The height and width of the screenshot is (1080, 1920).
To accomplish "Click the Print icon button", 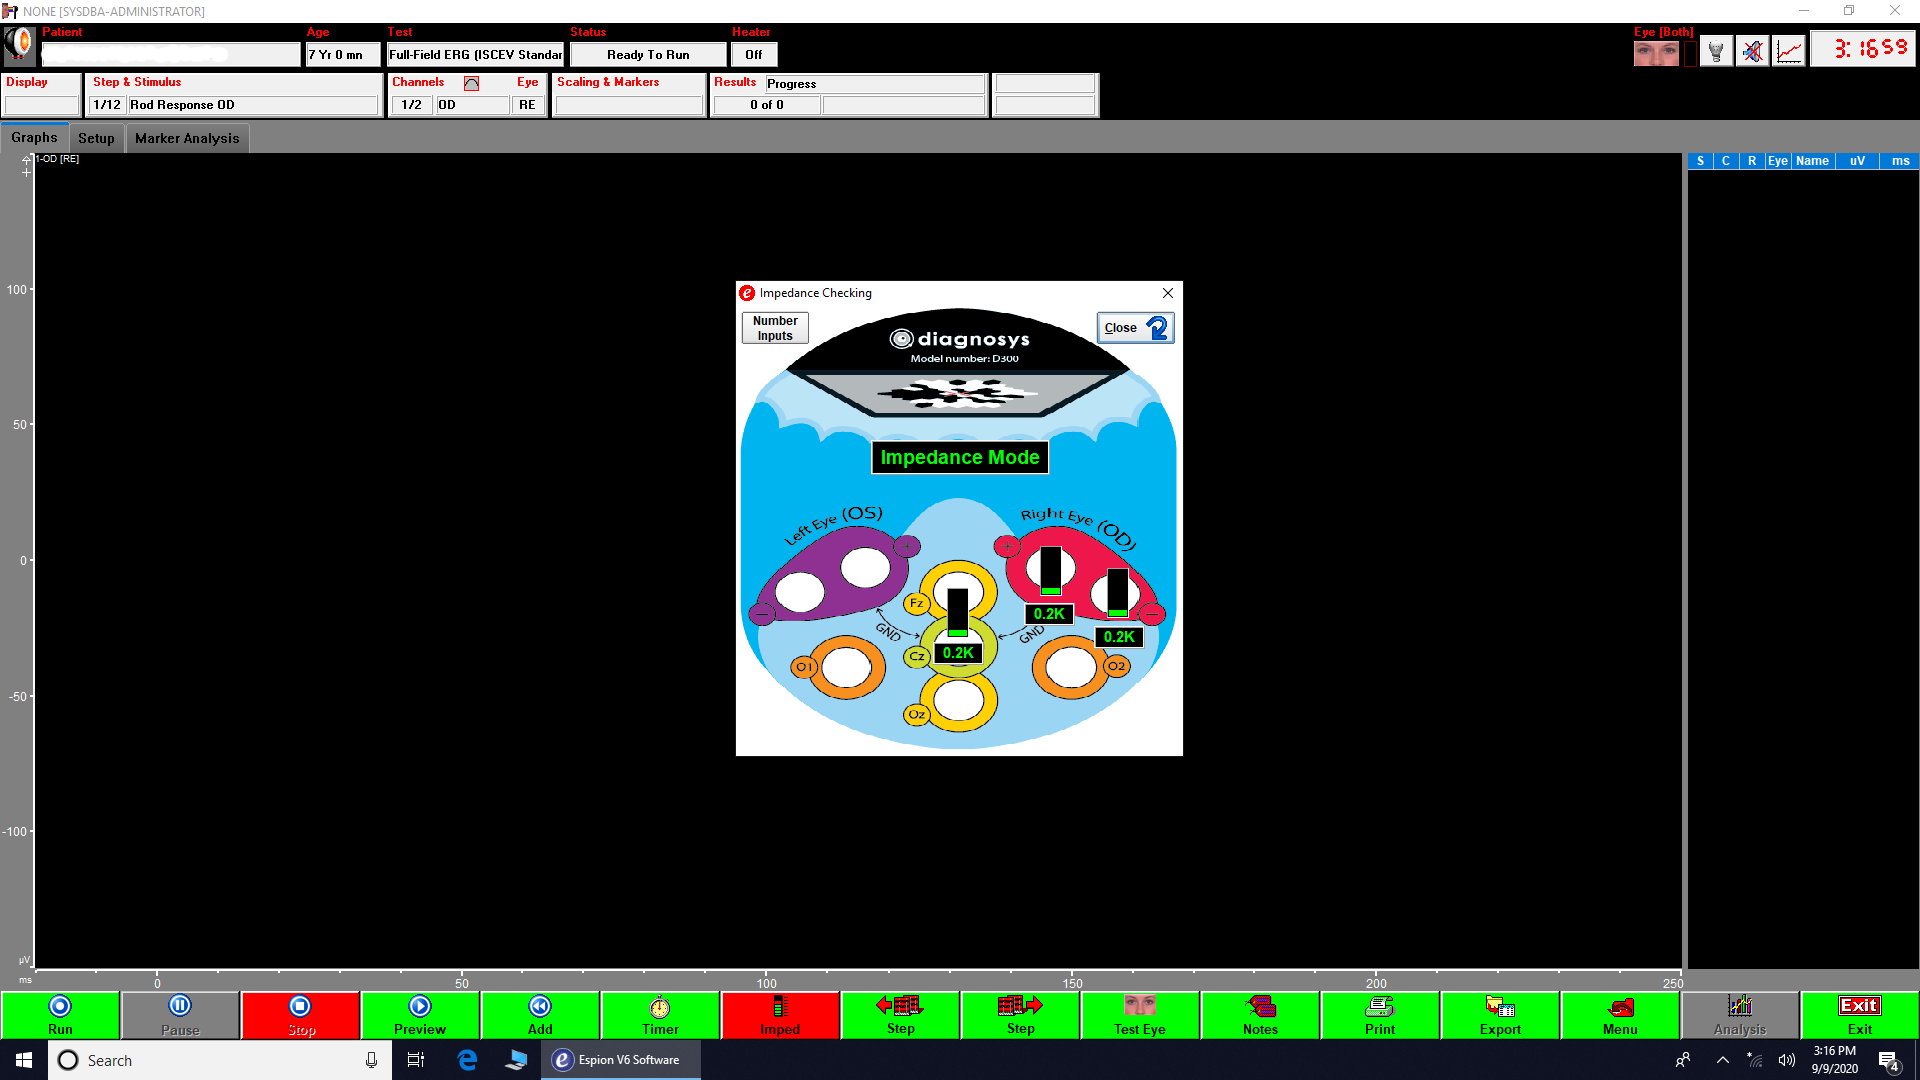I will [1380, 1015].
